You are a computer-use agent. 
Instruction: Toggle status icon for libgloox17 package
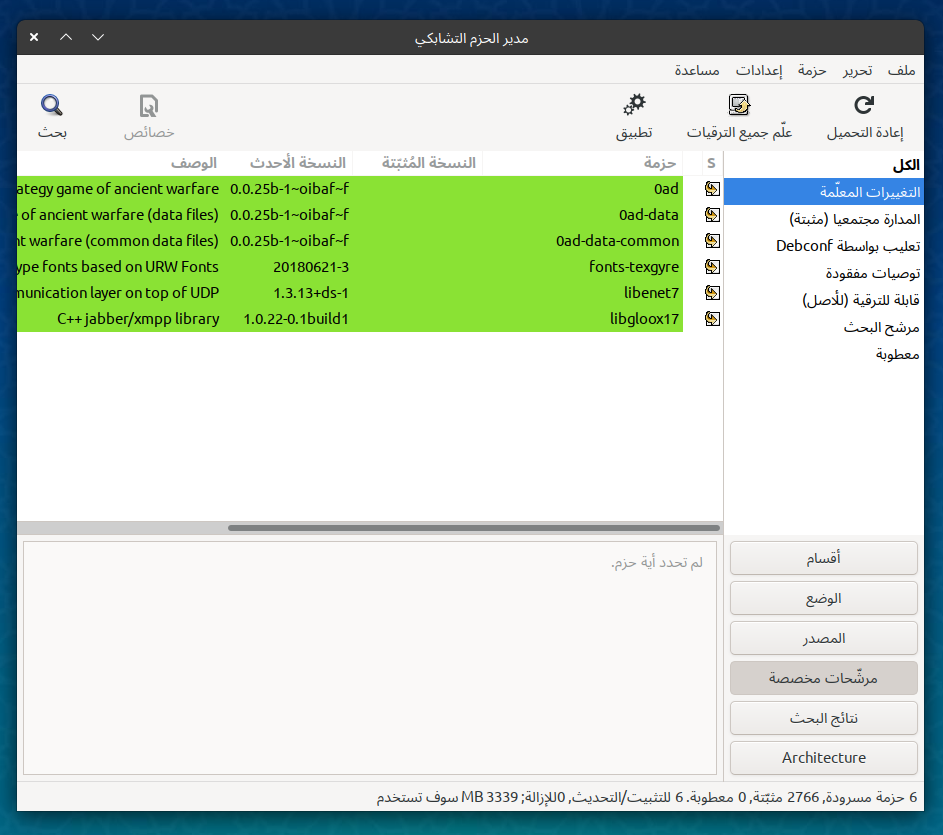[x=712, y=319]
